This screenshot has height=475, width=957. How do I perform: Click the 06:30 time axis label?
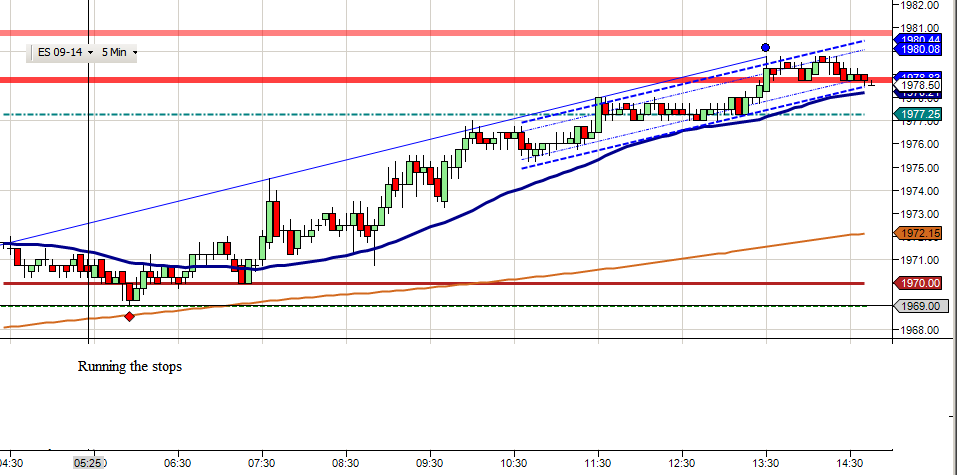[x=178, y=463]
